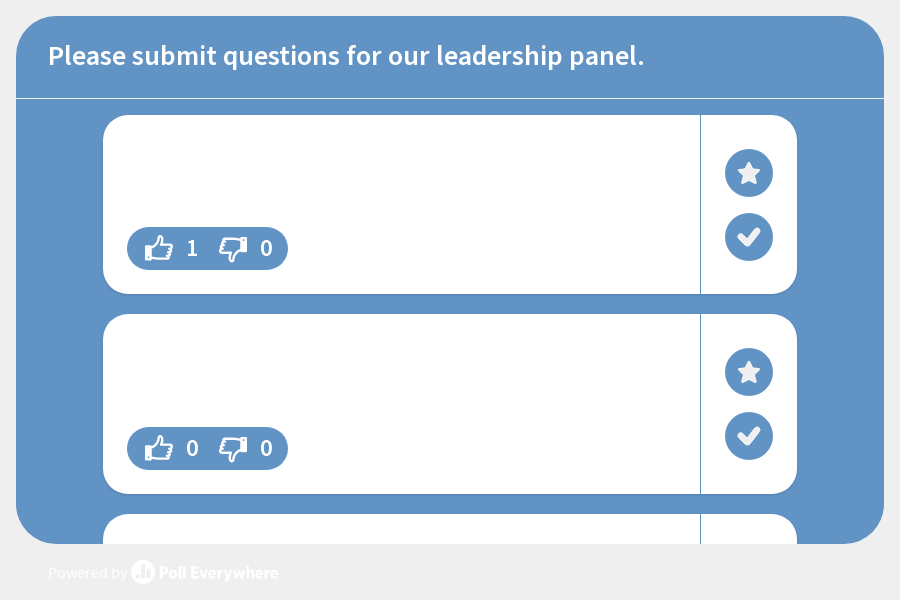Screen dimensions: 900x600
Task: Click the downvote count showing 0
Action: (x=266, y=248)
